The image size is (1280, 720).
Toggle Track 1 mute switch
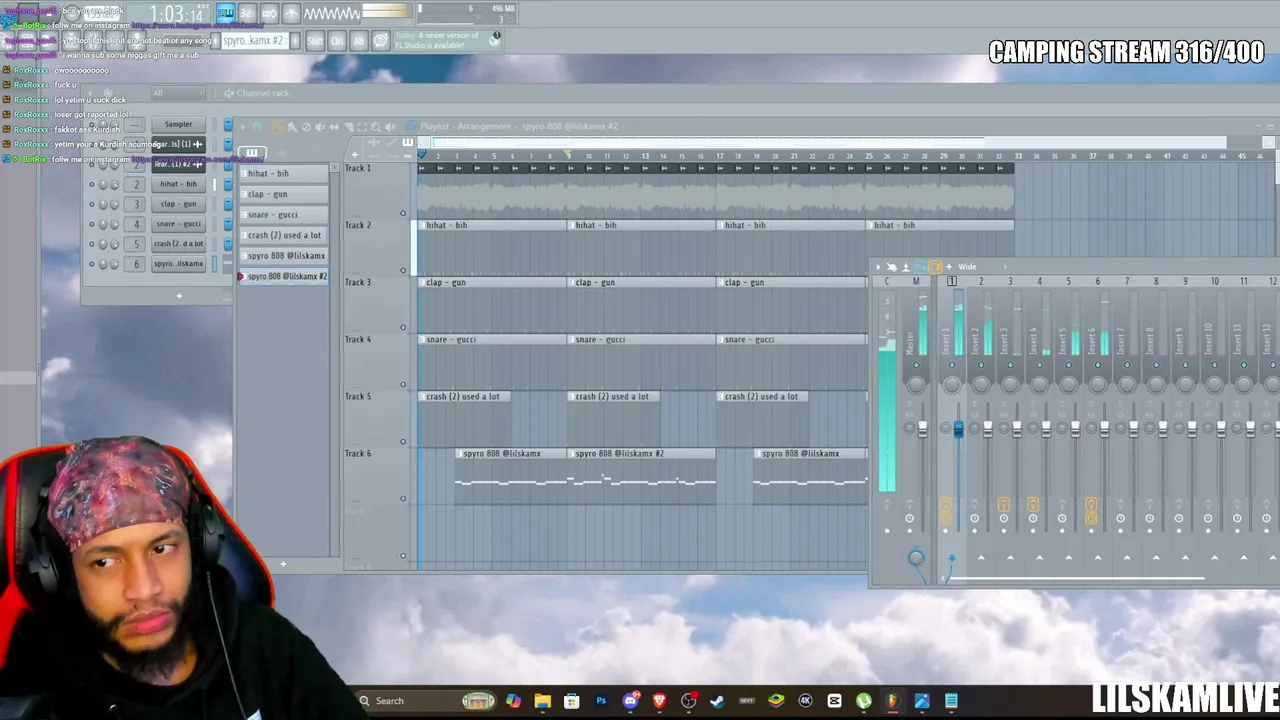(403, 213)
